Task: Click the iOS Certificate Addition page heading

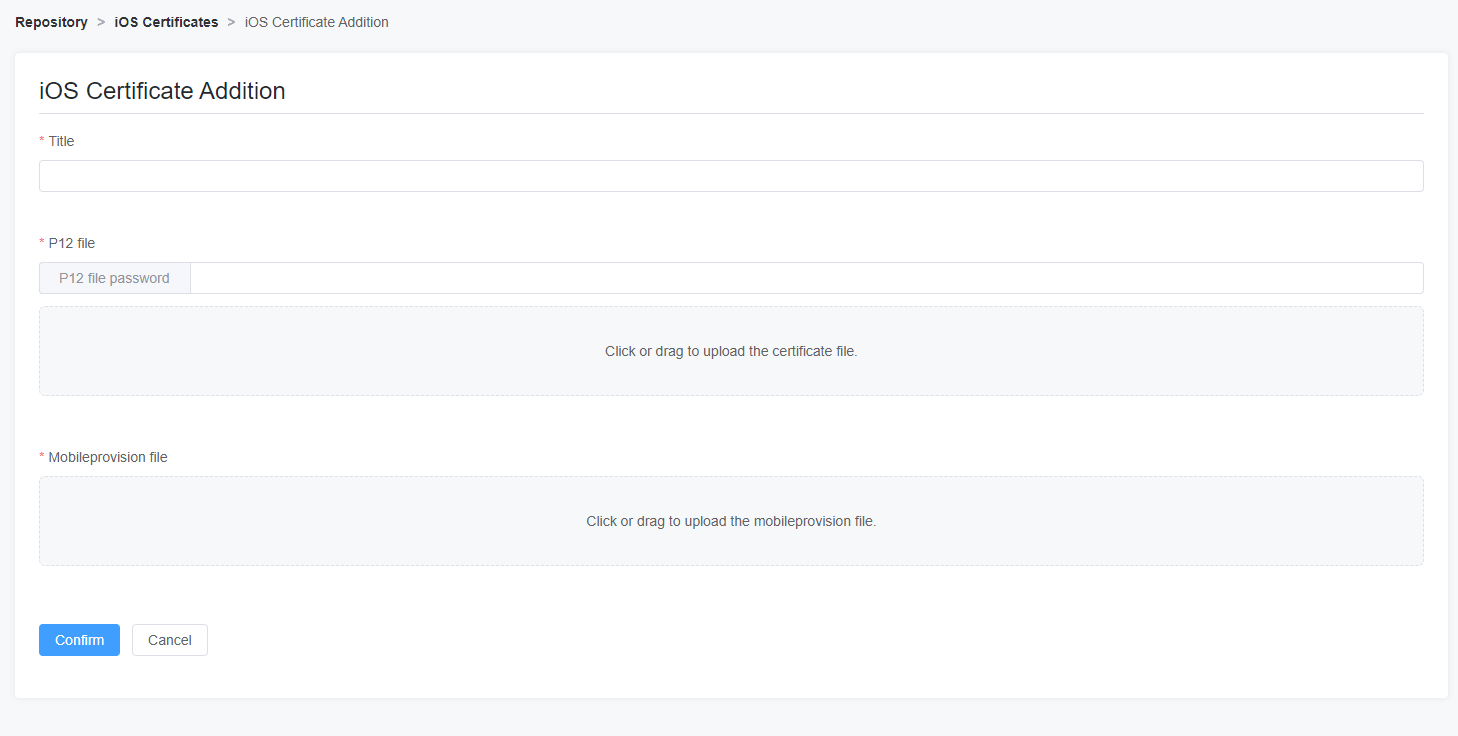Action: coord(162,91)
